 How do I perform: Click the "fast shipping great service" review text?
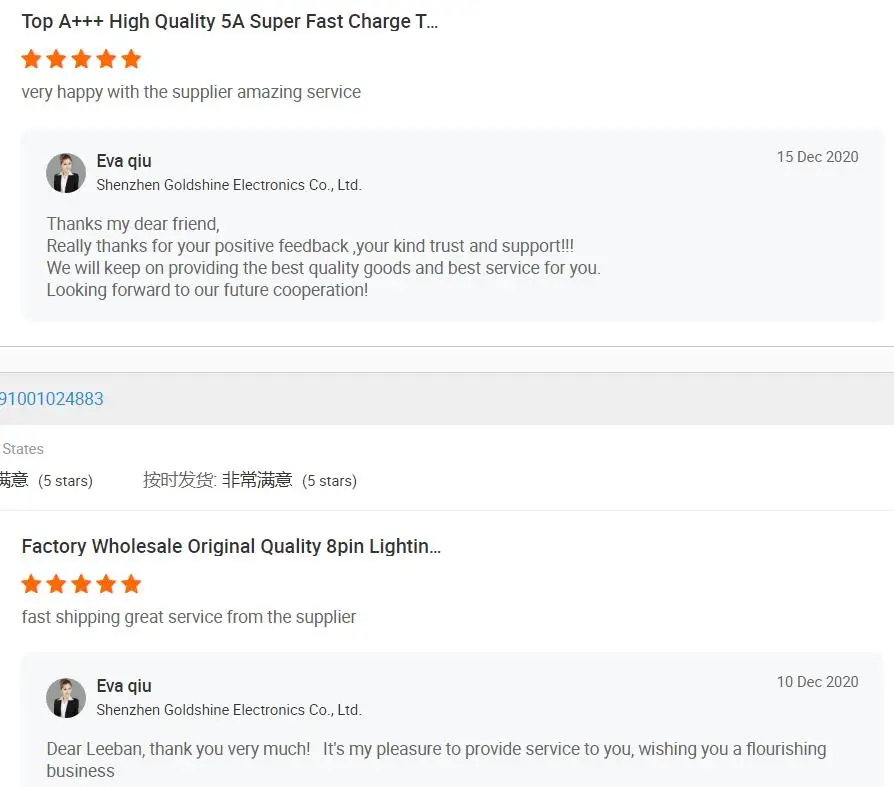click(189, 617)
